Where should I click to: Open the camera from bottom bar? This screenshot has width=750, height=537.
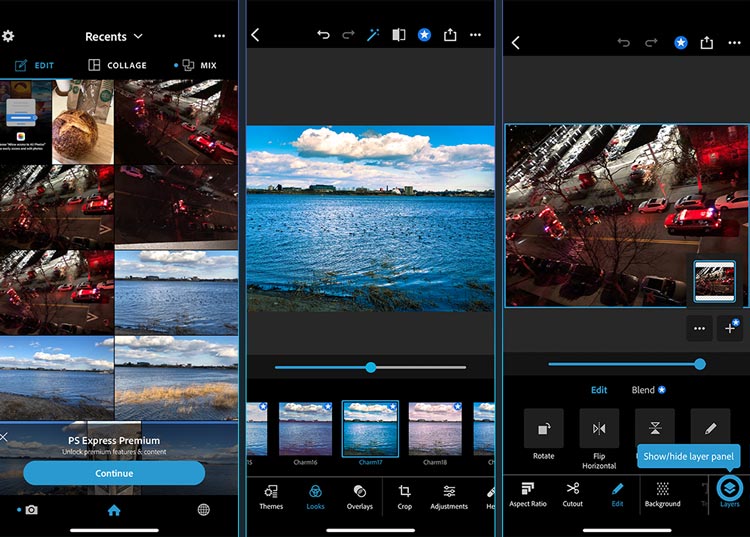click(31, 510)
